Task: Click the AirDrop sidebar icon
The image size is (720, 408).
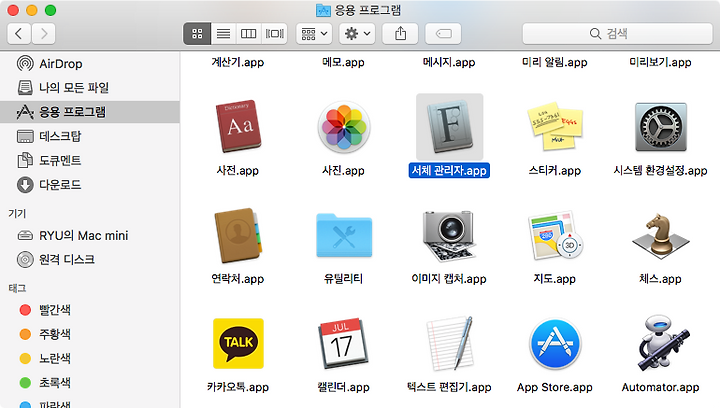Action: click(25, 63)
